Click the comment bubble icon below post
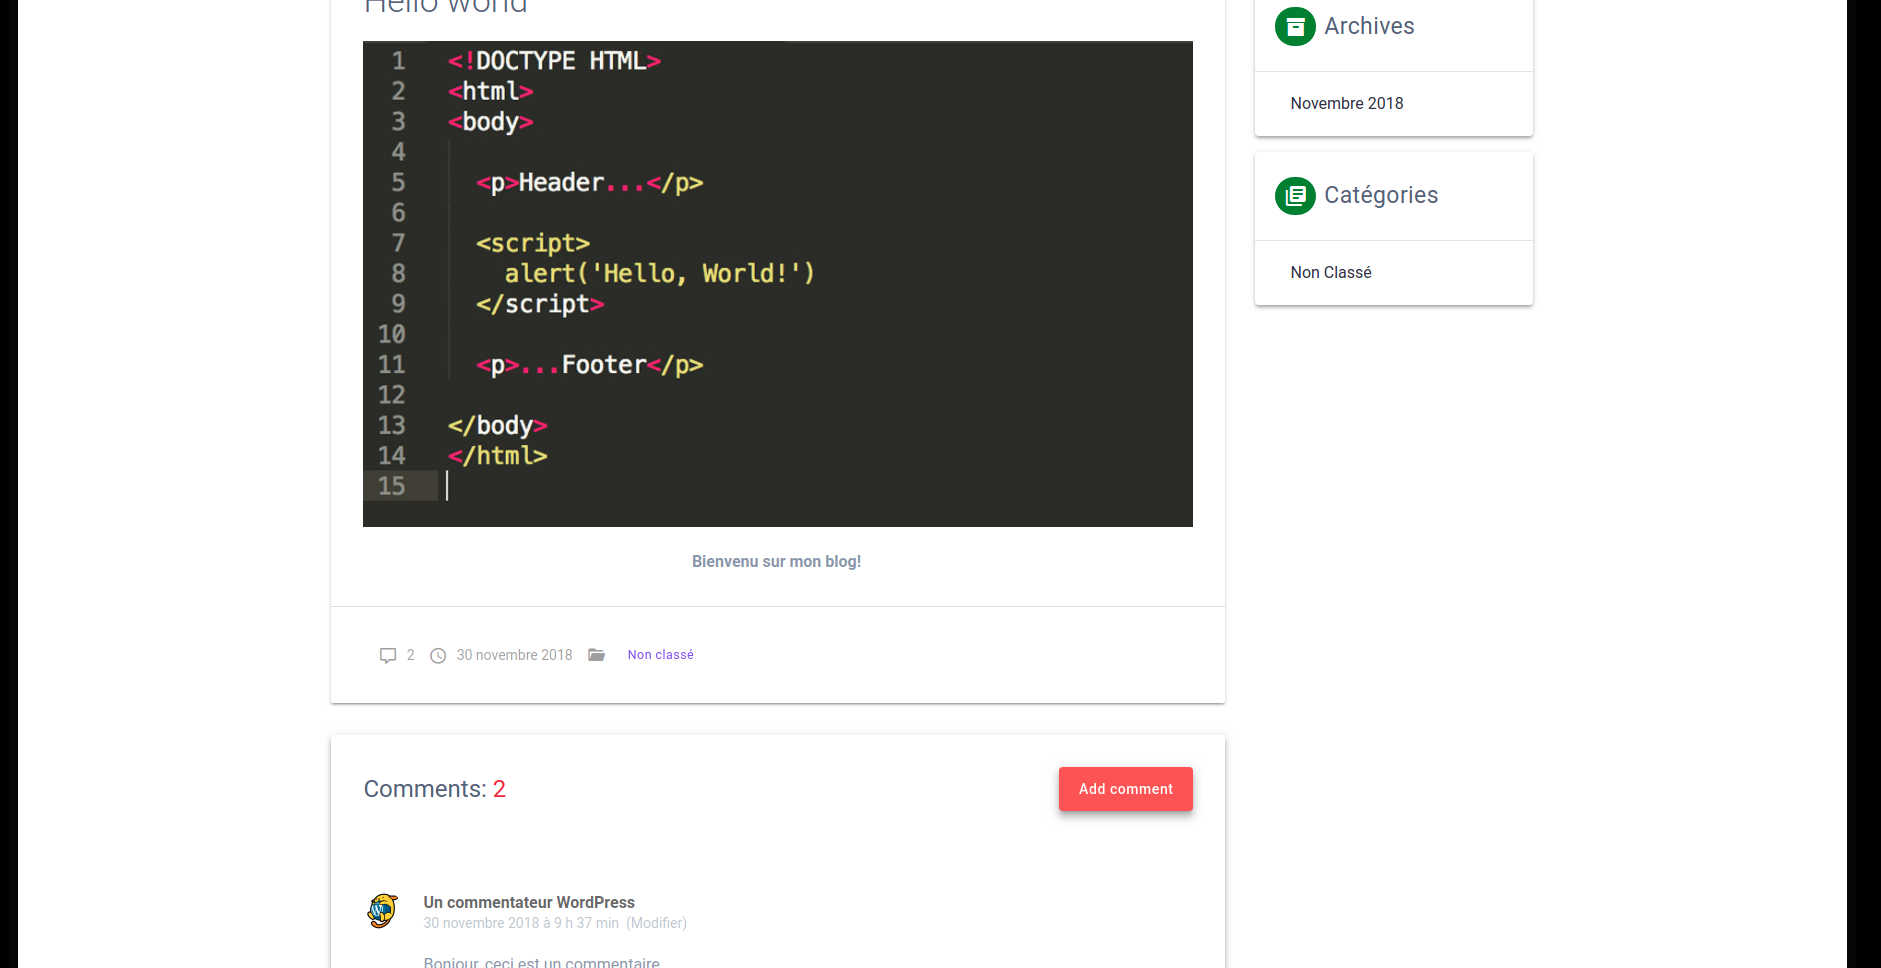The width and height of the screenshot is (1881, 968). 388,656
